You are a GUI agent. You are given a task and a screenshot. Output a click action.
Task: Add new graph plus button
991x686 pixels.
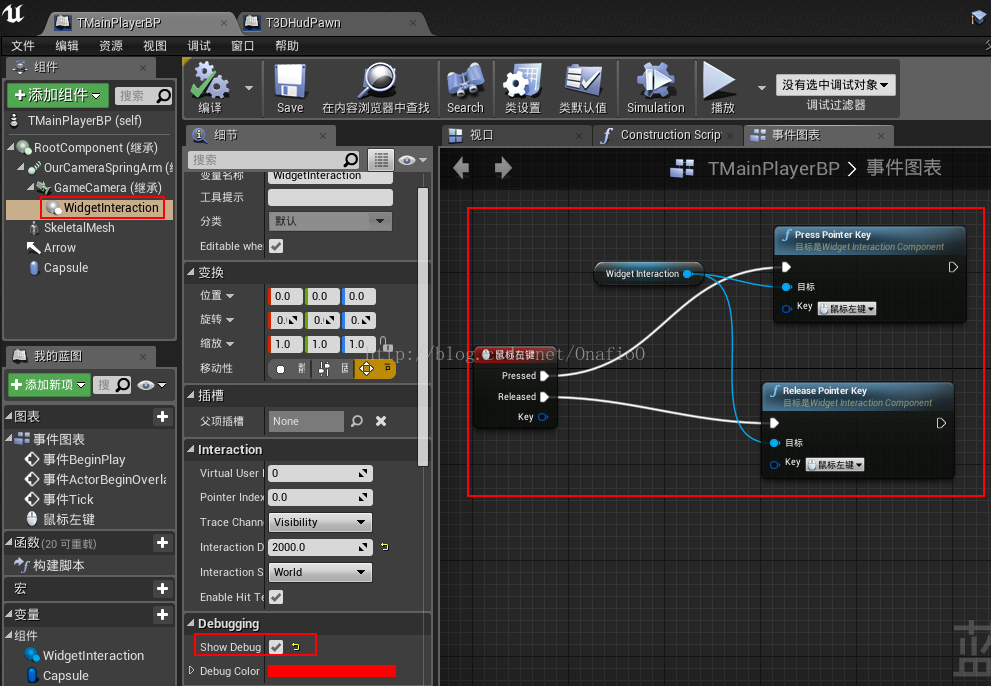click(162, 416)
